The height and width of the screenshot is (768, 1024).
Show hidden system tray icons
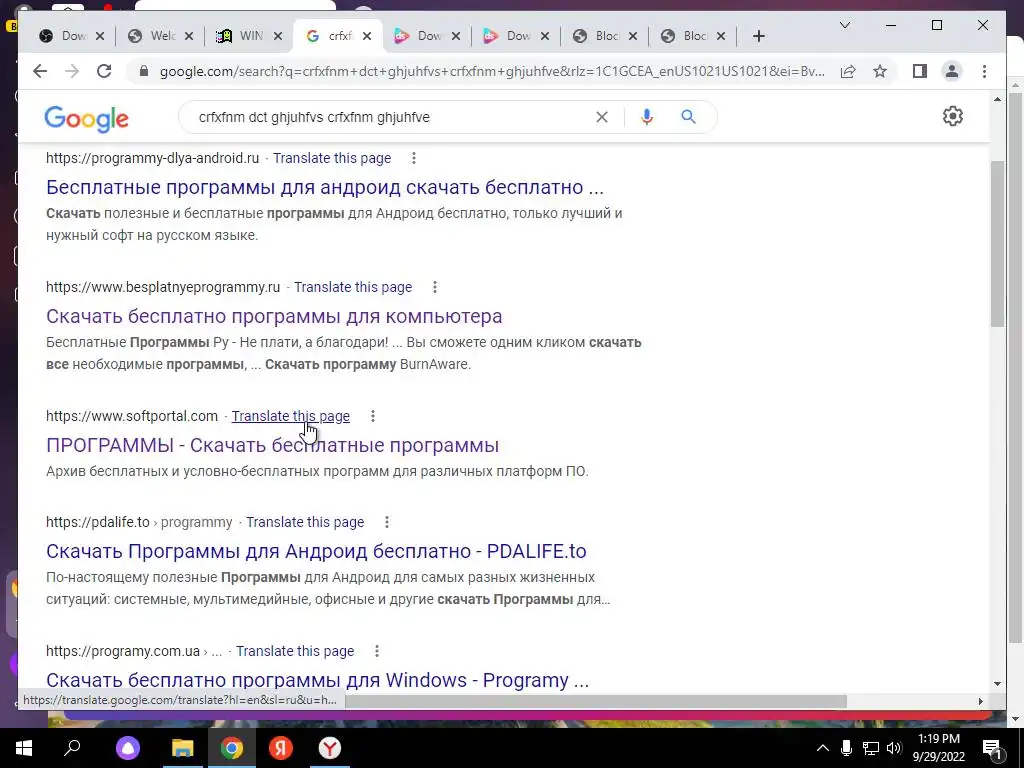point(823,748)
